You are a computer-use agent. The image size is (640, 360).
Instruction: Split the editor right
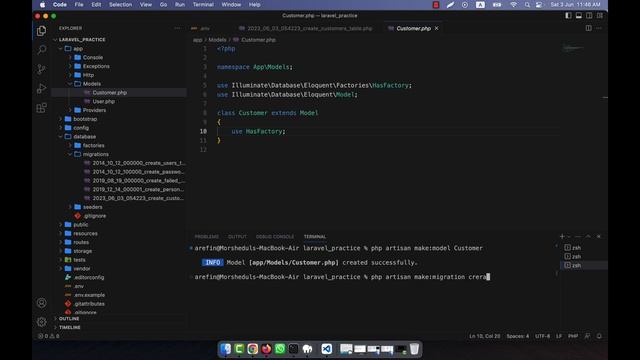(x=589, y=28)
